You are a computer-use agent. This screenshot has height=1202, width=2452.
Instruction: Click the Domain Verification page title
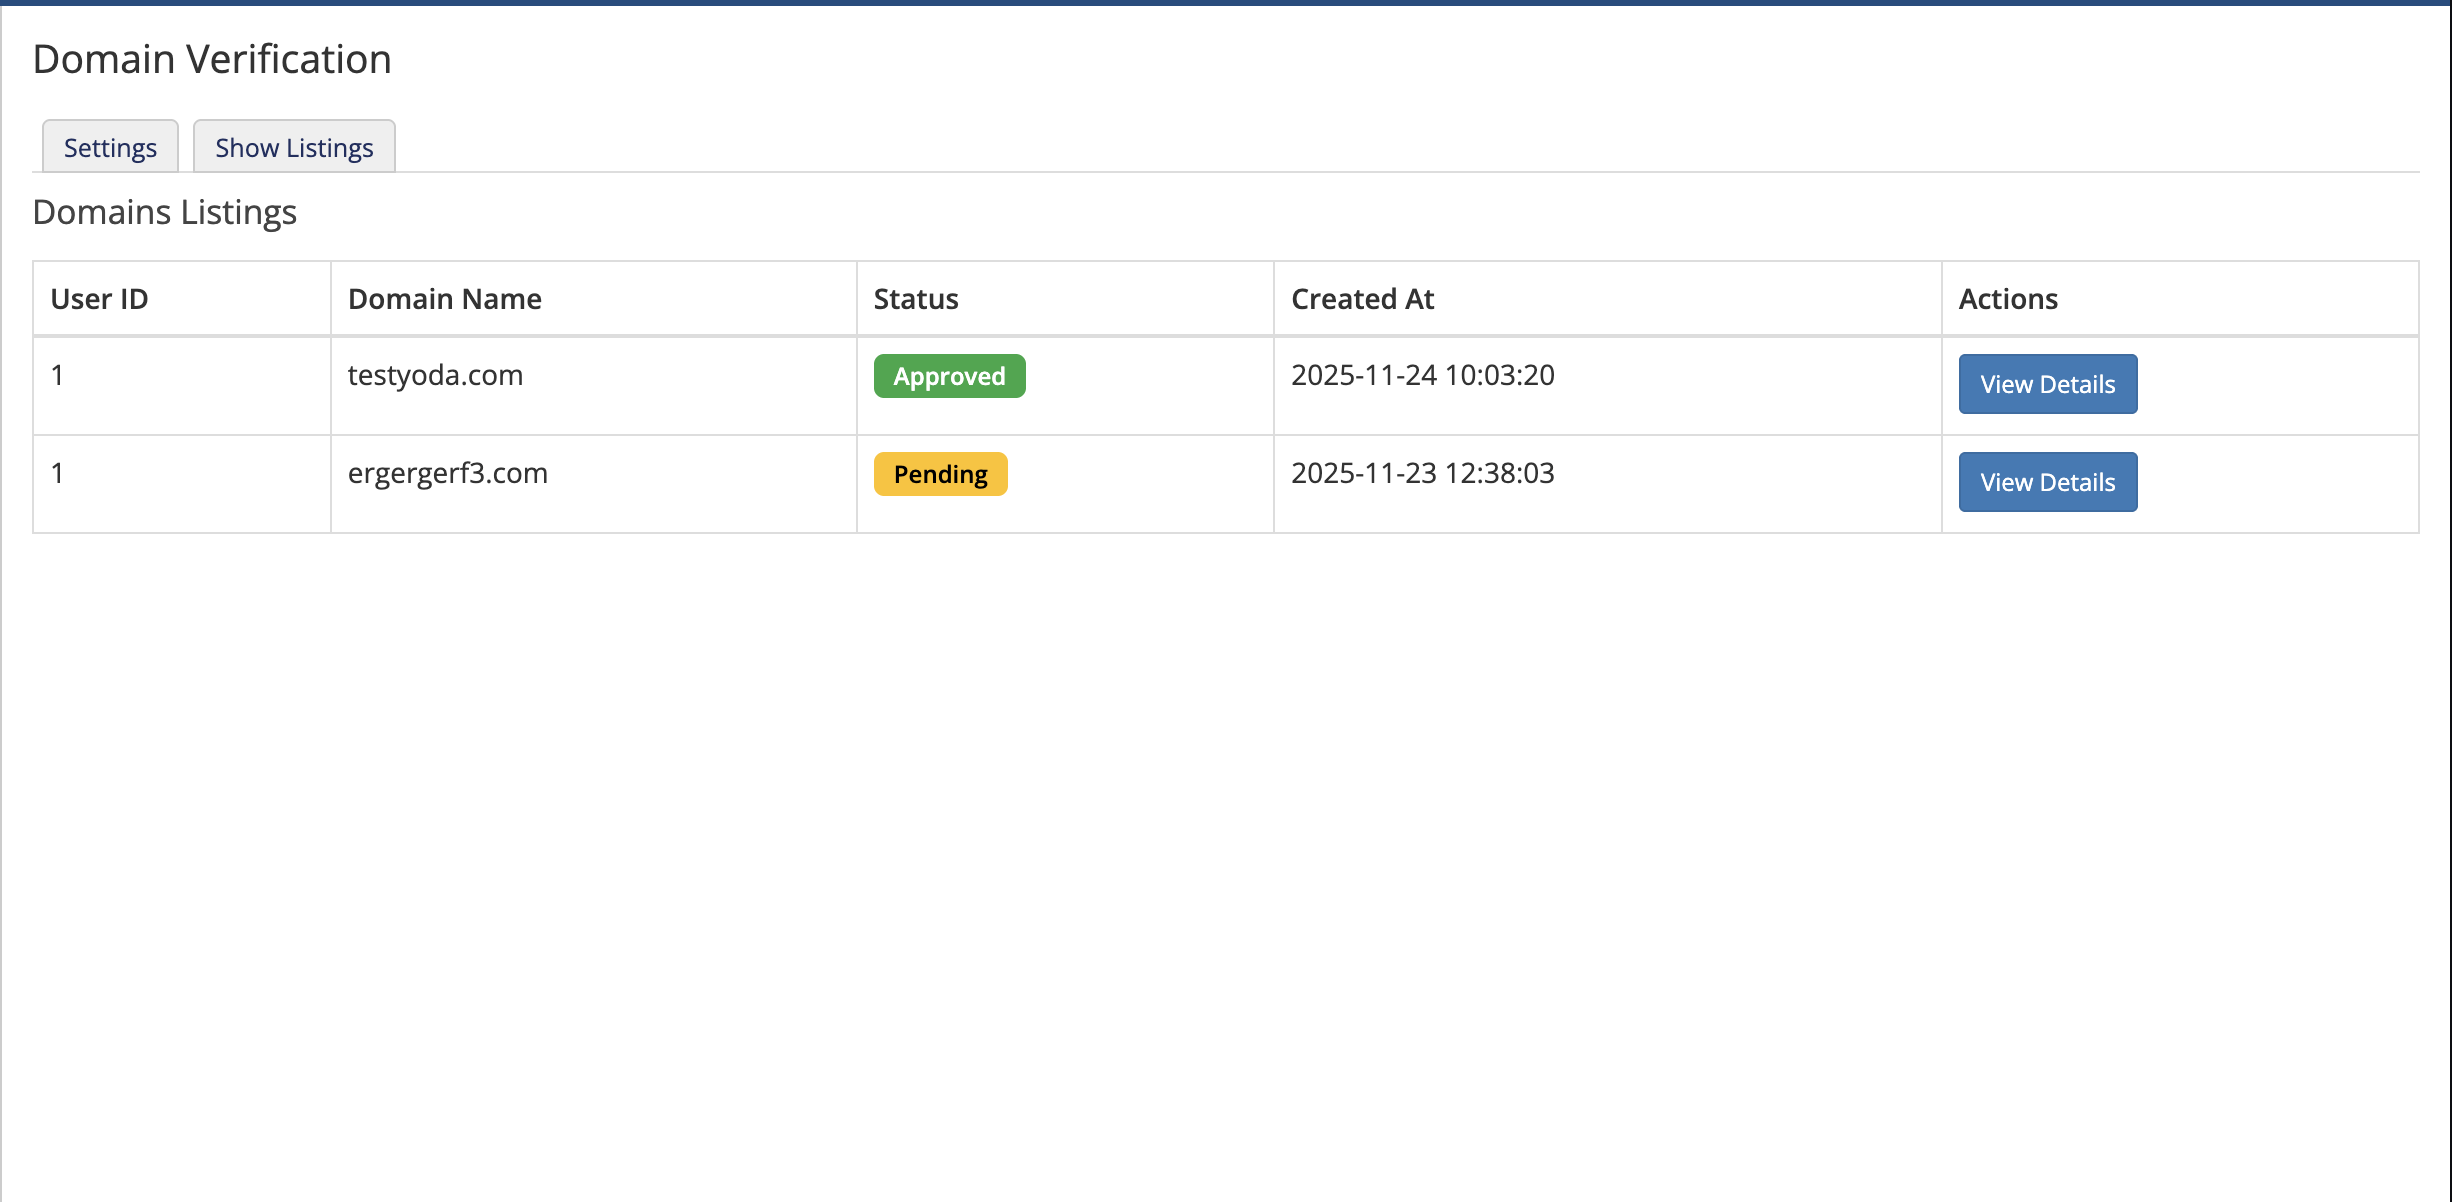click(212, 60)
